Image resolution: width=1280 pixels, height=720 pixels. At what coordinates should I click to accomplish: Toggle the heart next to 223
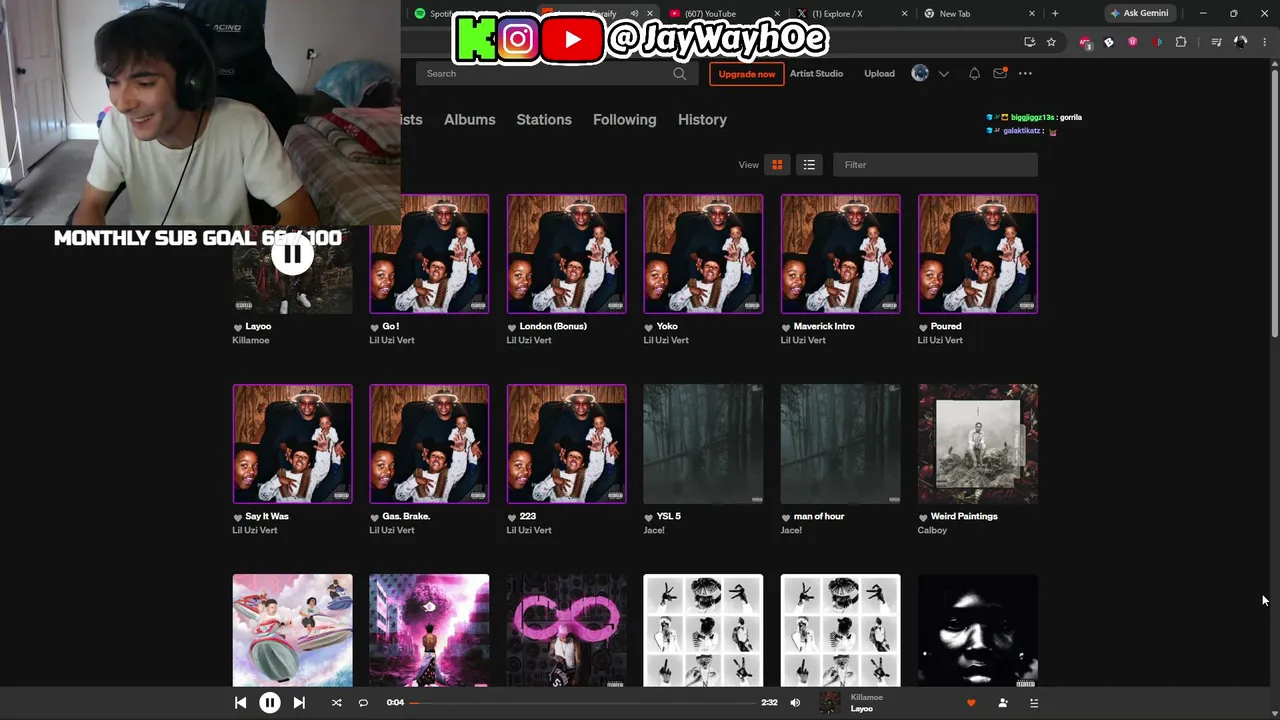[x=512, y=517]
